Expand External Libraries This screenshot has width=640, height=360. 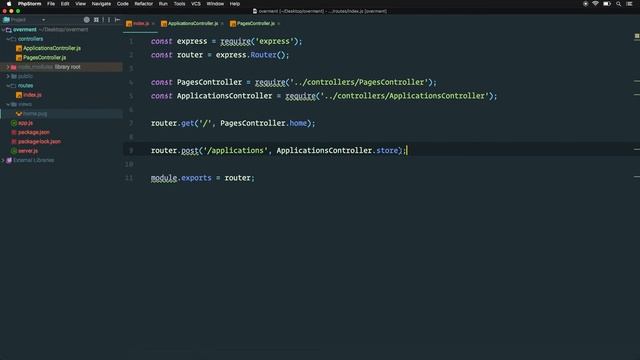point(3,160)
